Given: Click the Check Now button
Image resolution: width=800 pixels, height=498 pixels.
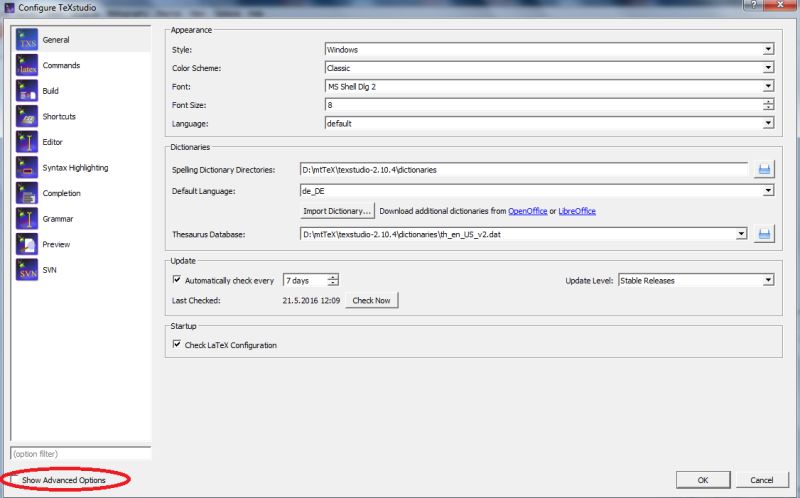Looking at the screenshot, I should click(x=371, y=300).
